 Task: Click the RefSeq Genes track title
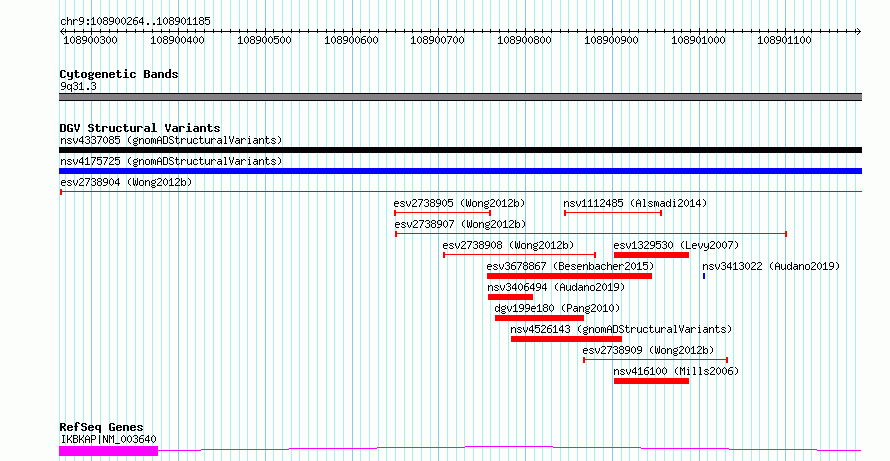pyautogui.click(x=102, y=427)
